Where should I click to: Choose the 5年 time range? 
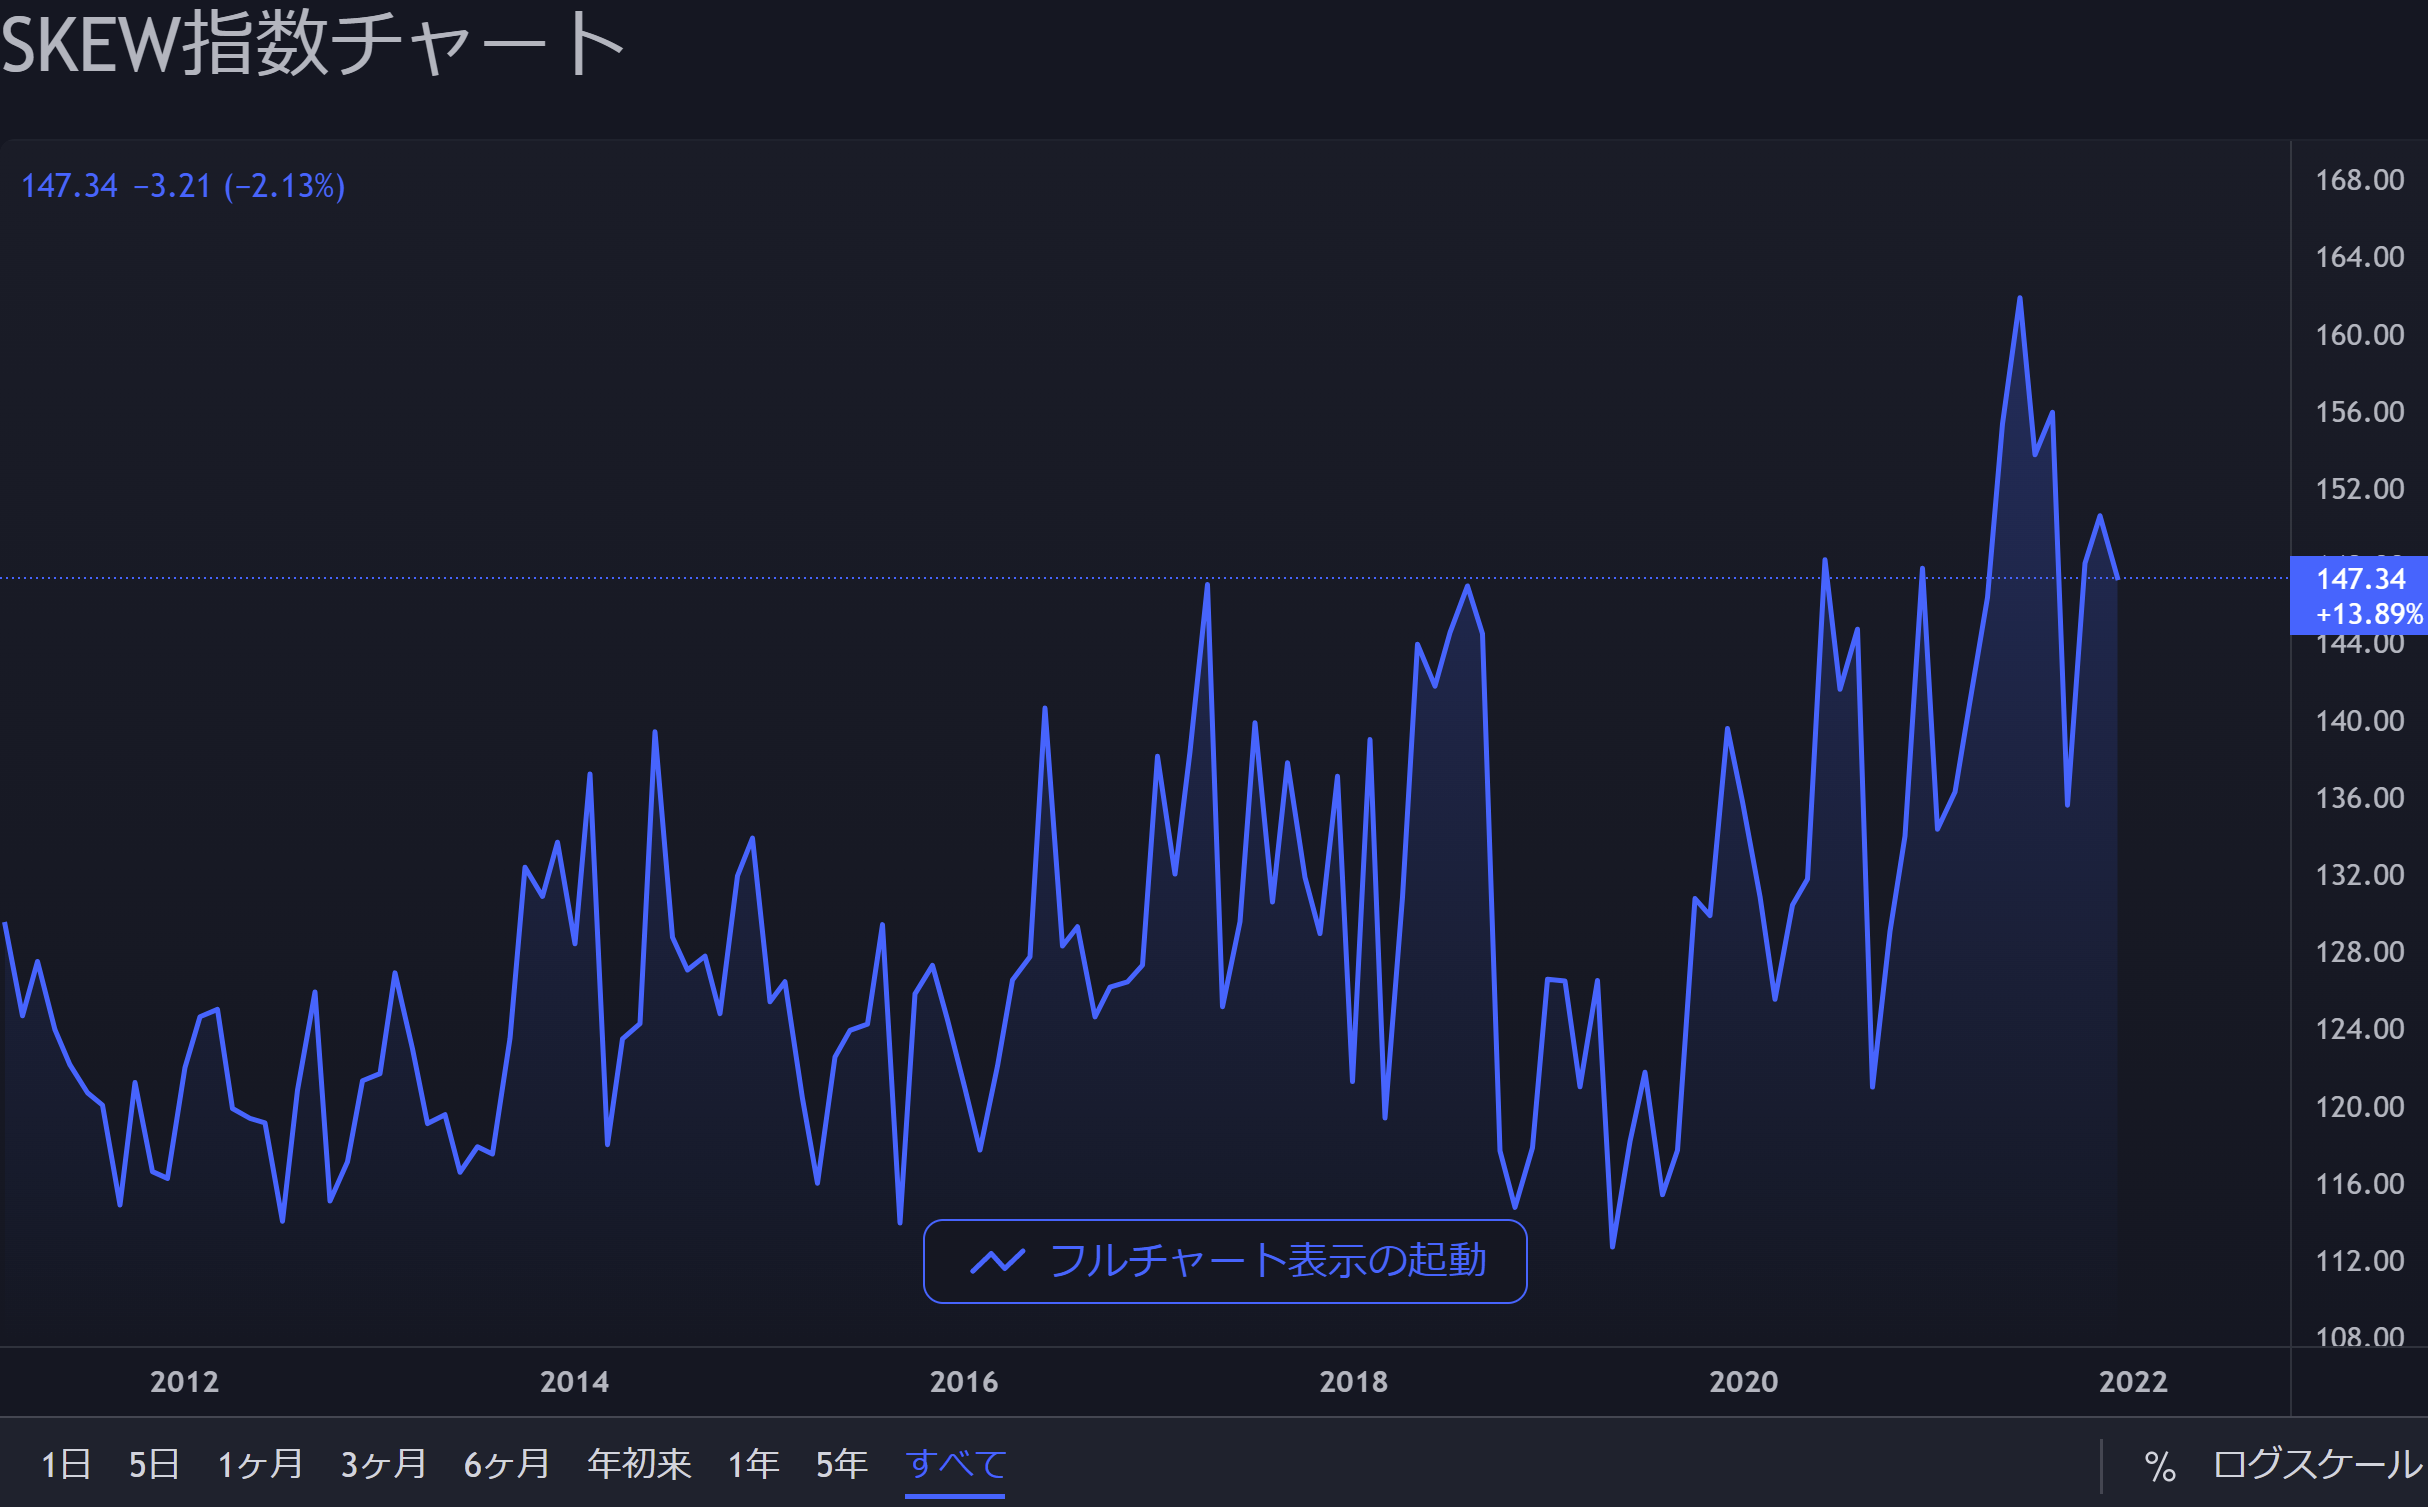841,1464
